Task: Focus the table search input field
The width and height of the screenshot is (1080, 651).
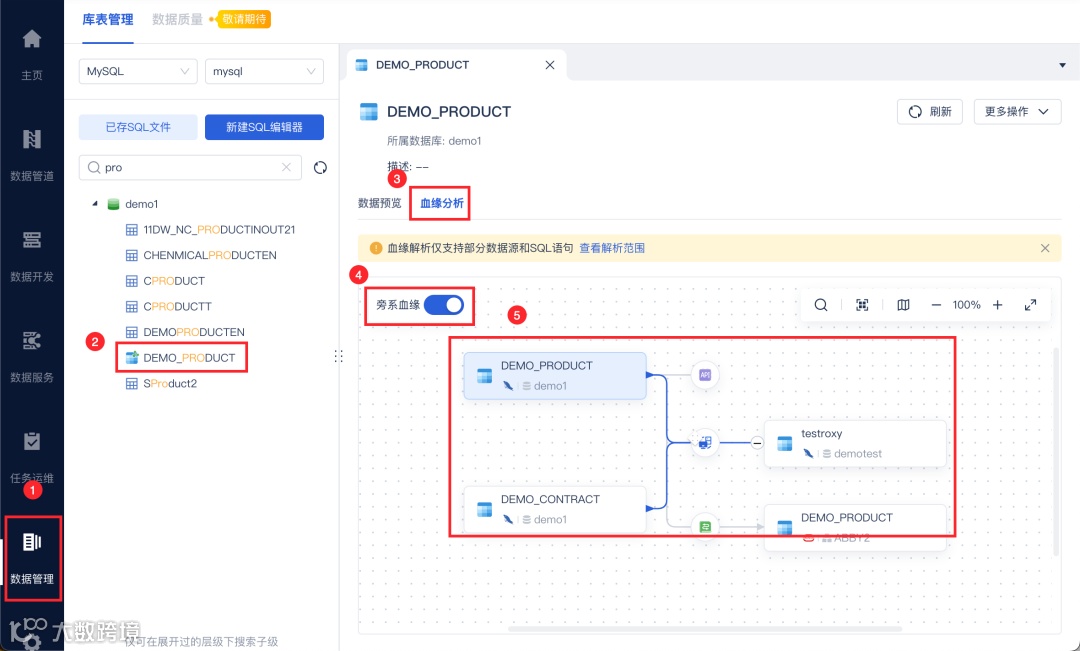Action: click(191, 167)
